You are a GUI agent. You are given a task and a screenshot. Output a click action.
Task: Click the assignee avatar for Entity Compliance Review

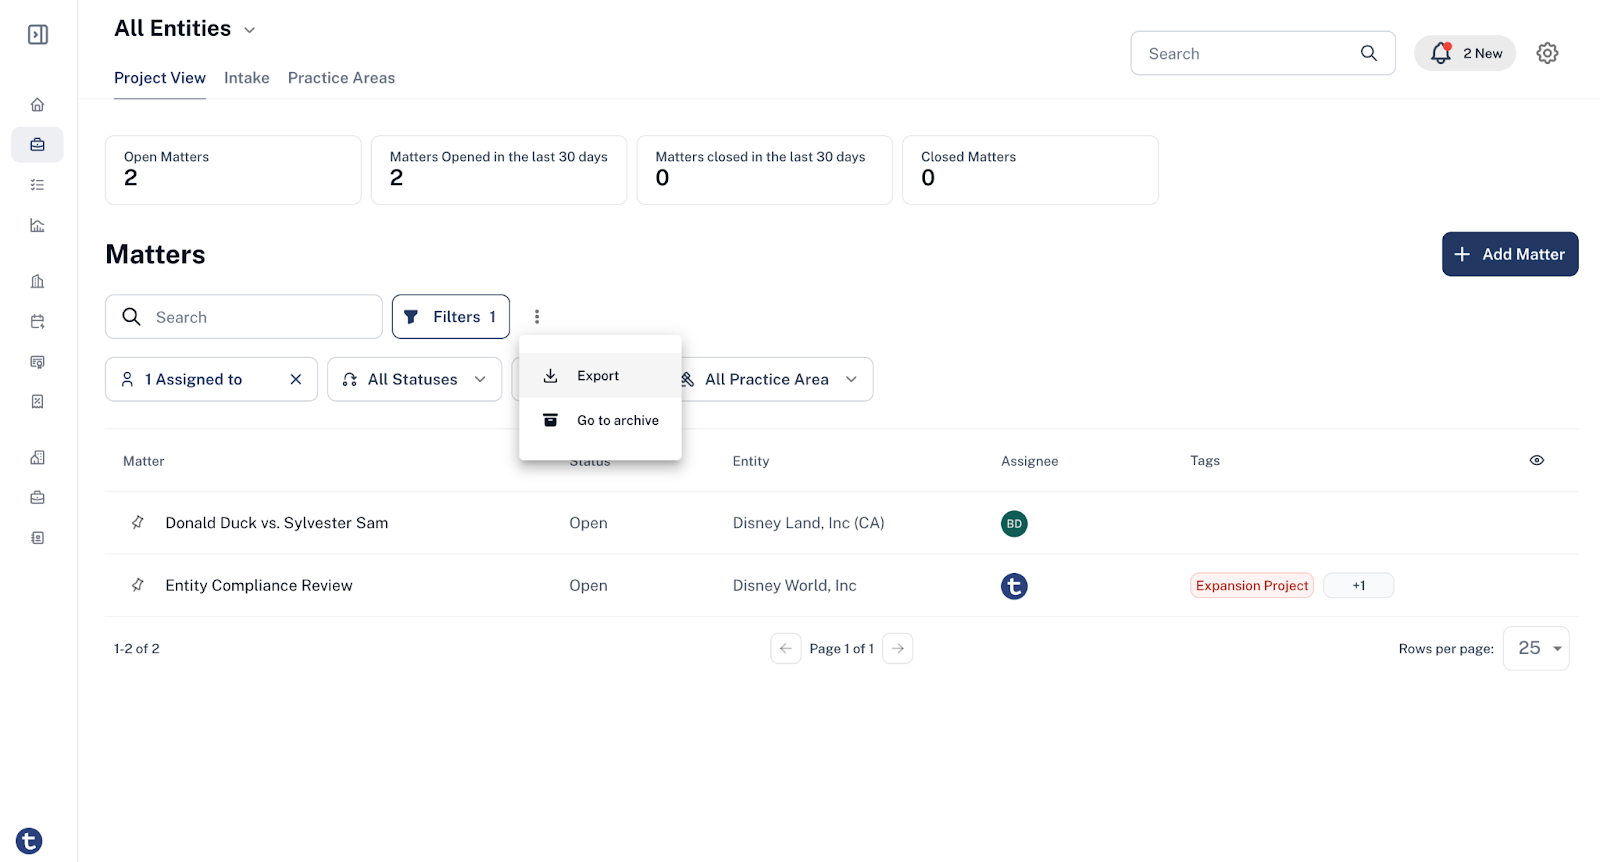[x=1014, y=586]
